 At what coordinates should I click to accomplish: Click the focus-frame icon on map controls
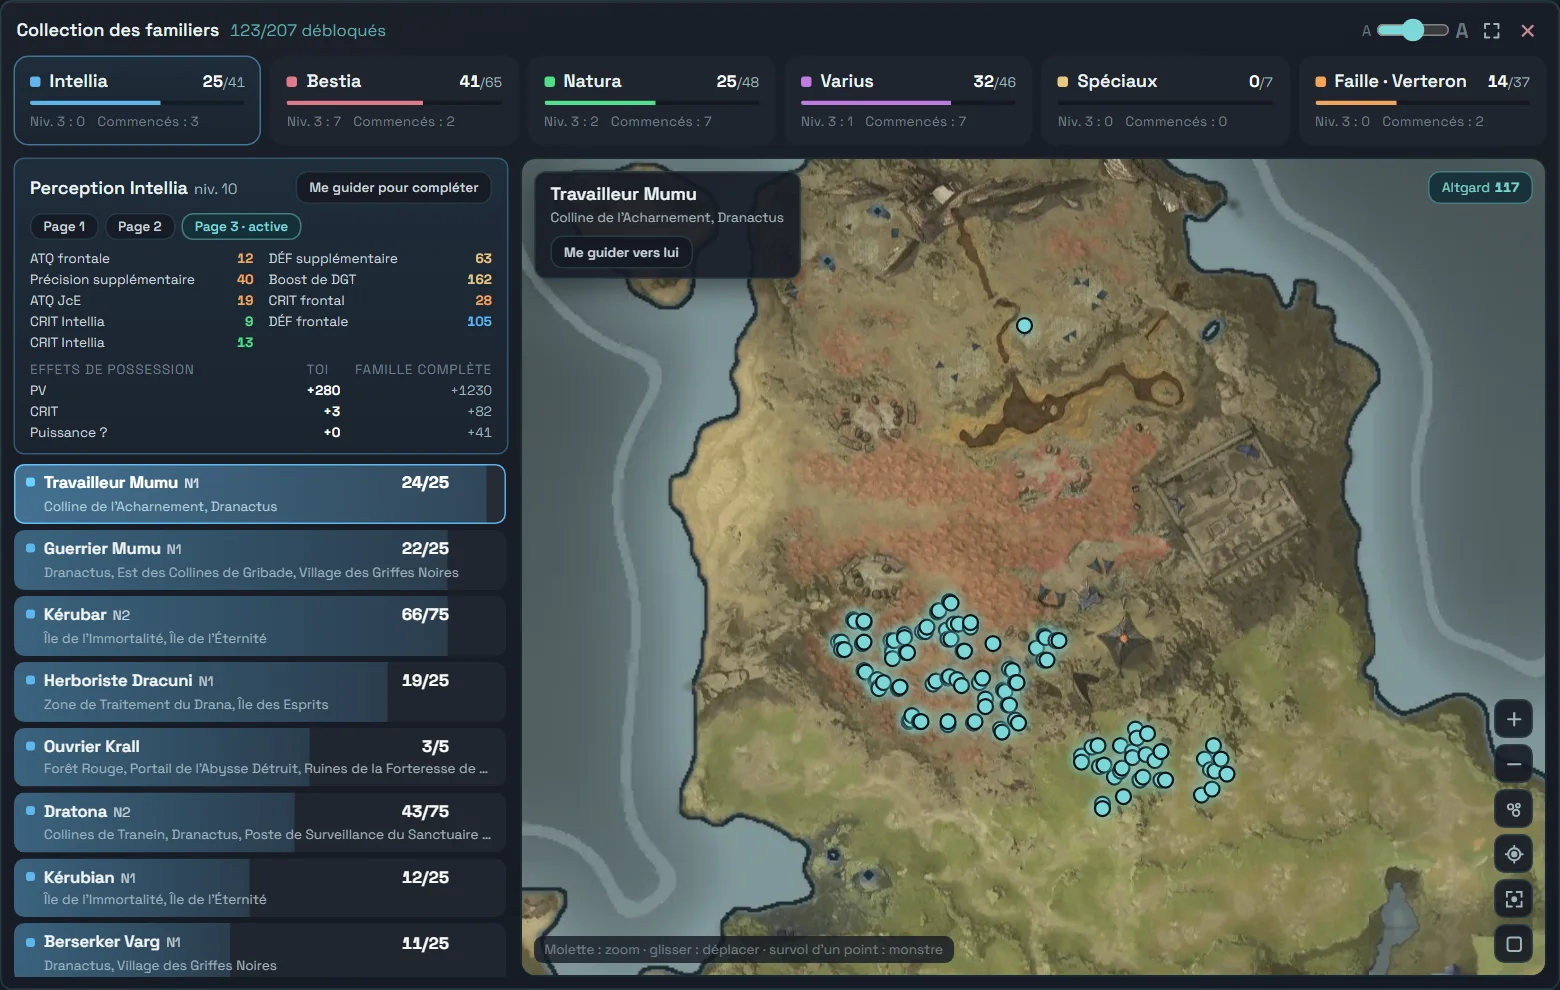pos(1513,899)
